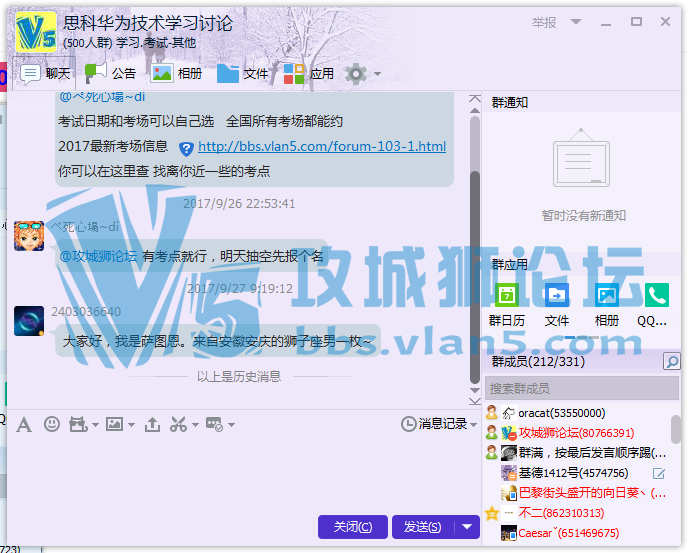This screenshot has width=688, height=553.
Task: Expand the send options dropdown arrow
Action: click(x=467, y=527)
